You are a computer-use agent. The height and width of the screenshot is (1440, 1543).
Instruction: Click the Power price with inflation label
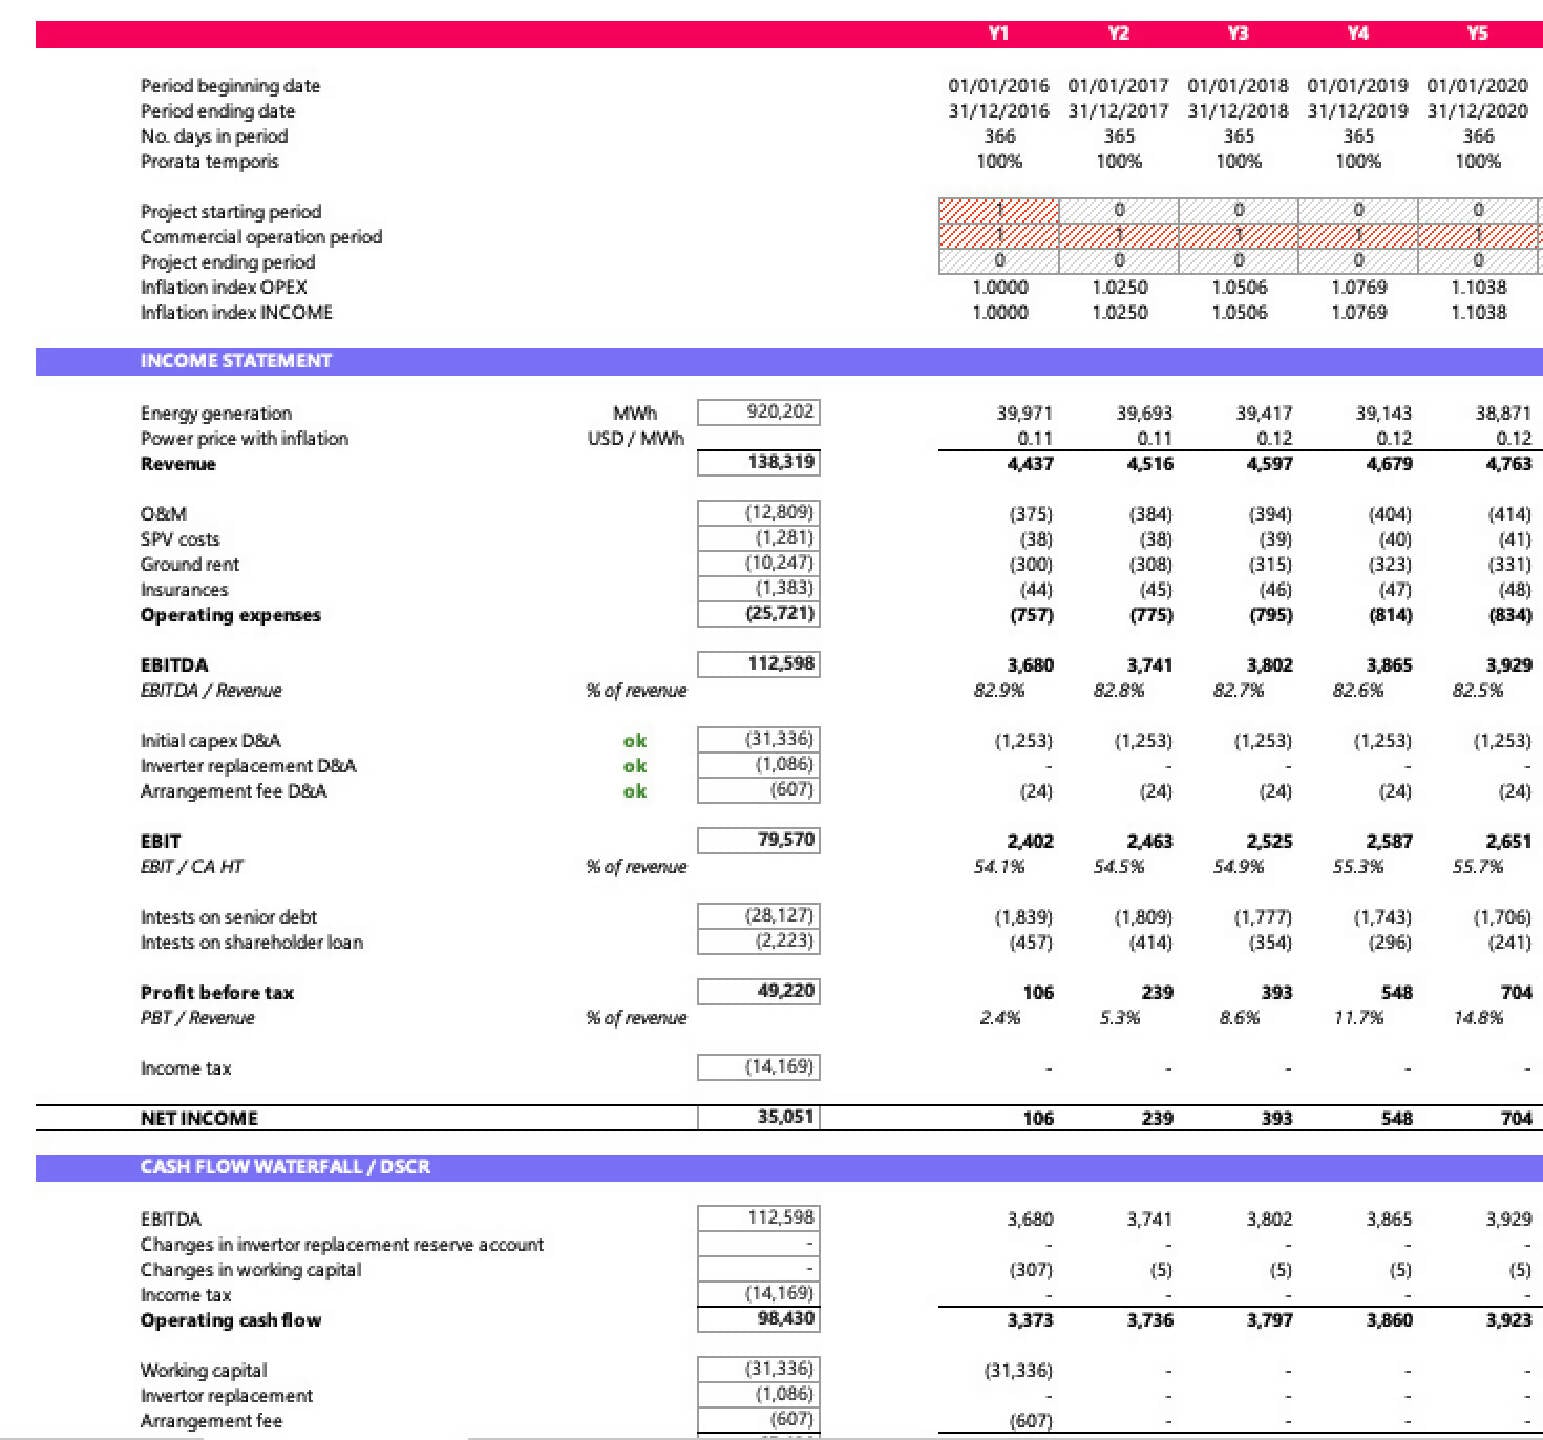[x=244, y=438]
